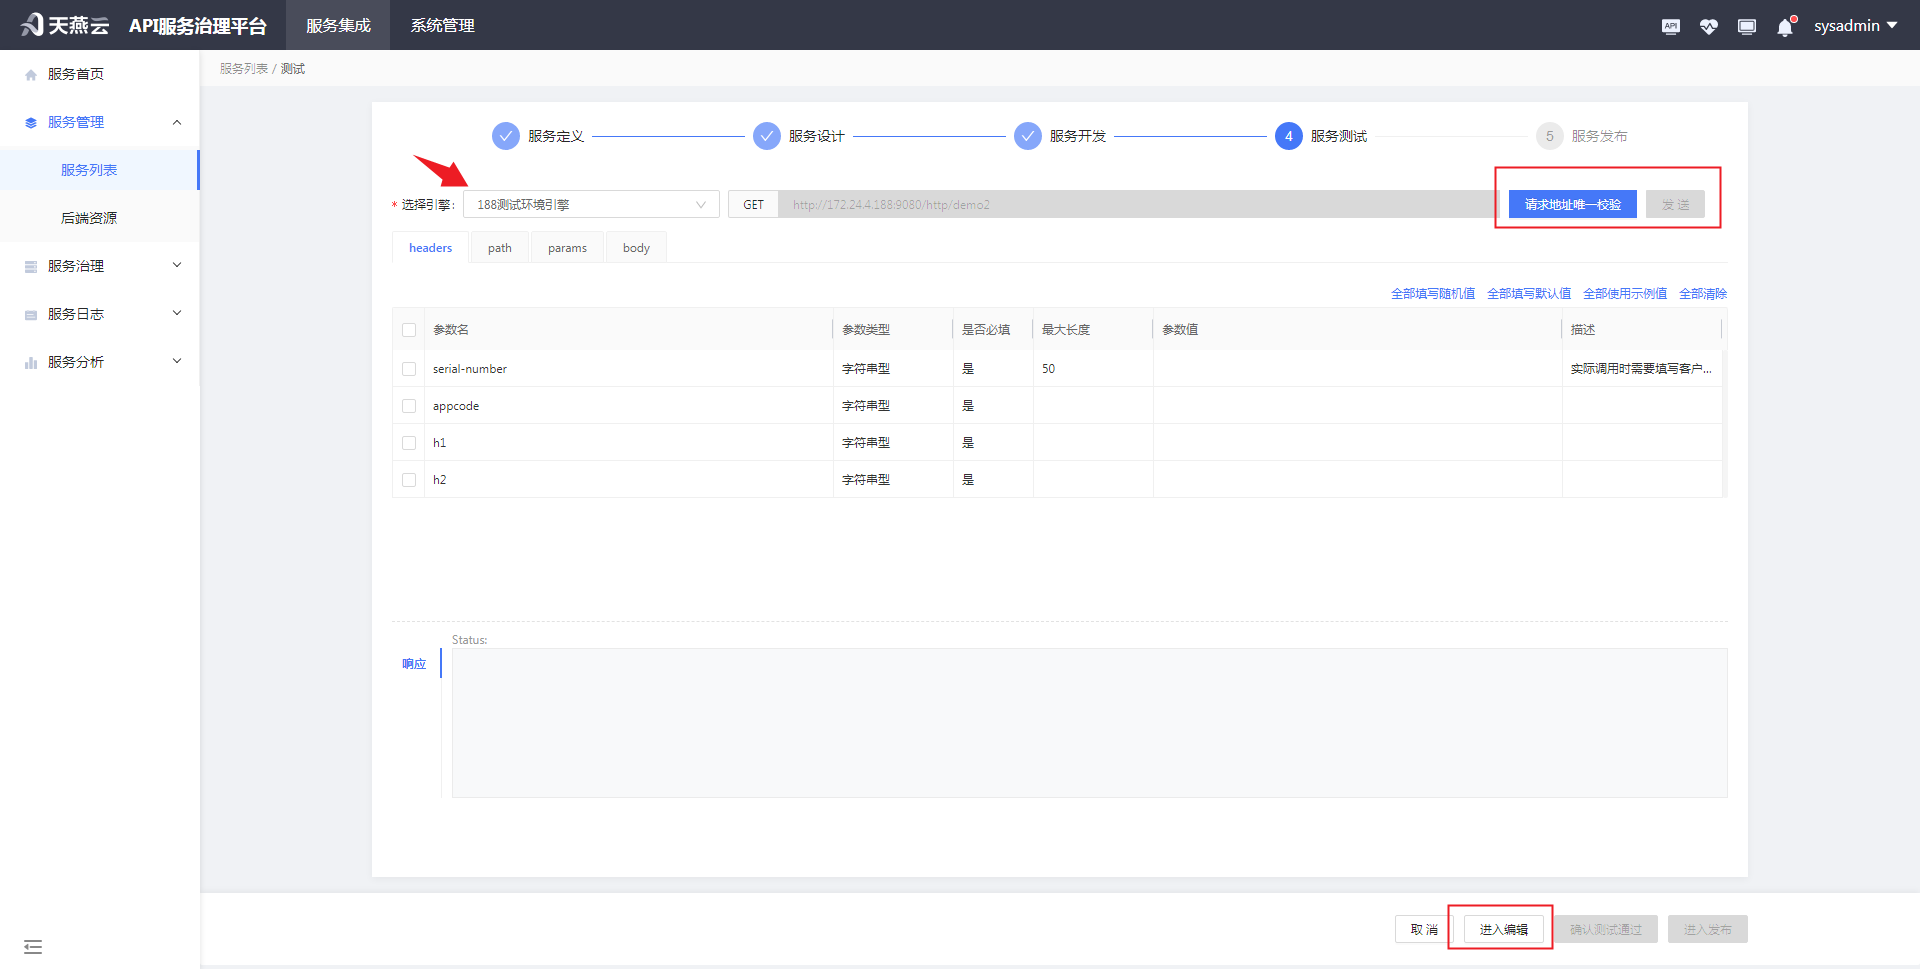Tick the appcode row checkbox
This screenshot has width=1920, height=969.
409,406
